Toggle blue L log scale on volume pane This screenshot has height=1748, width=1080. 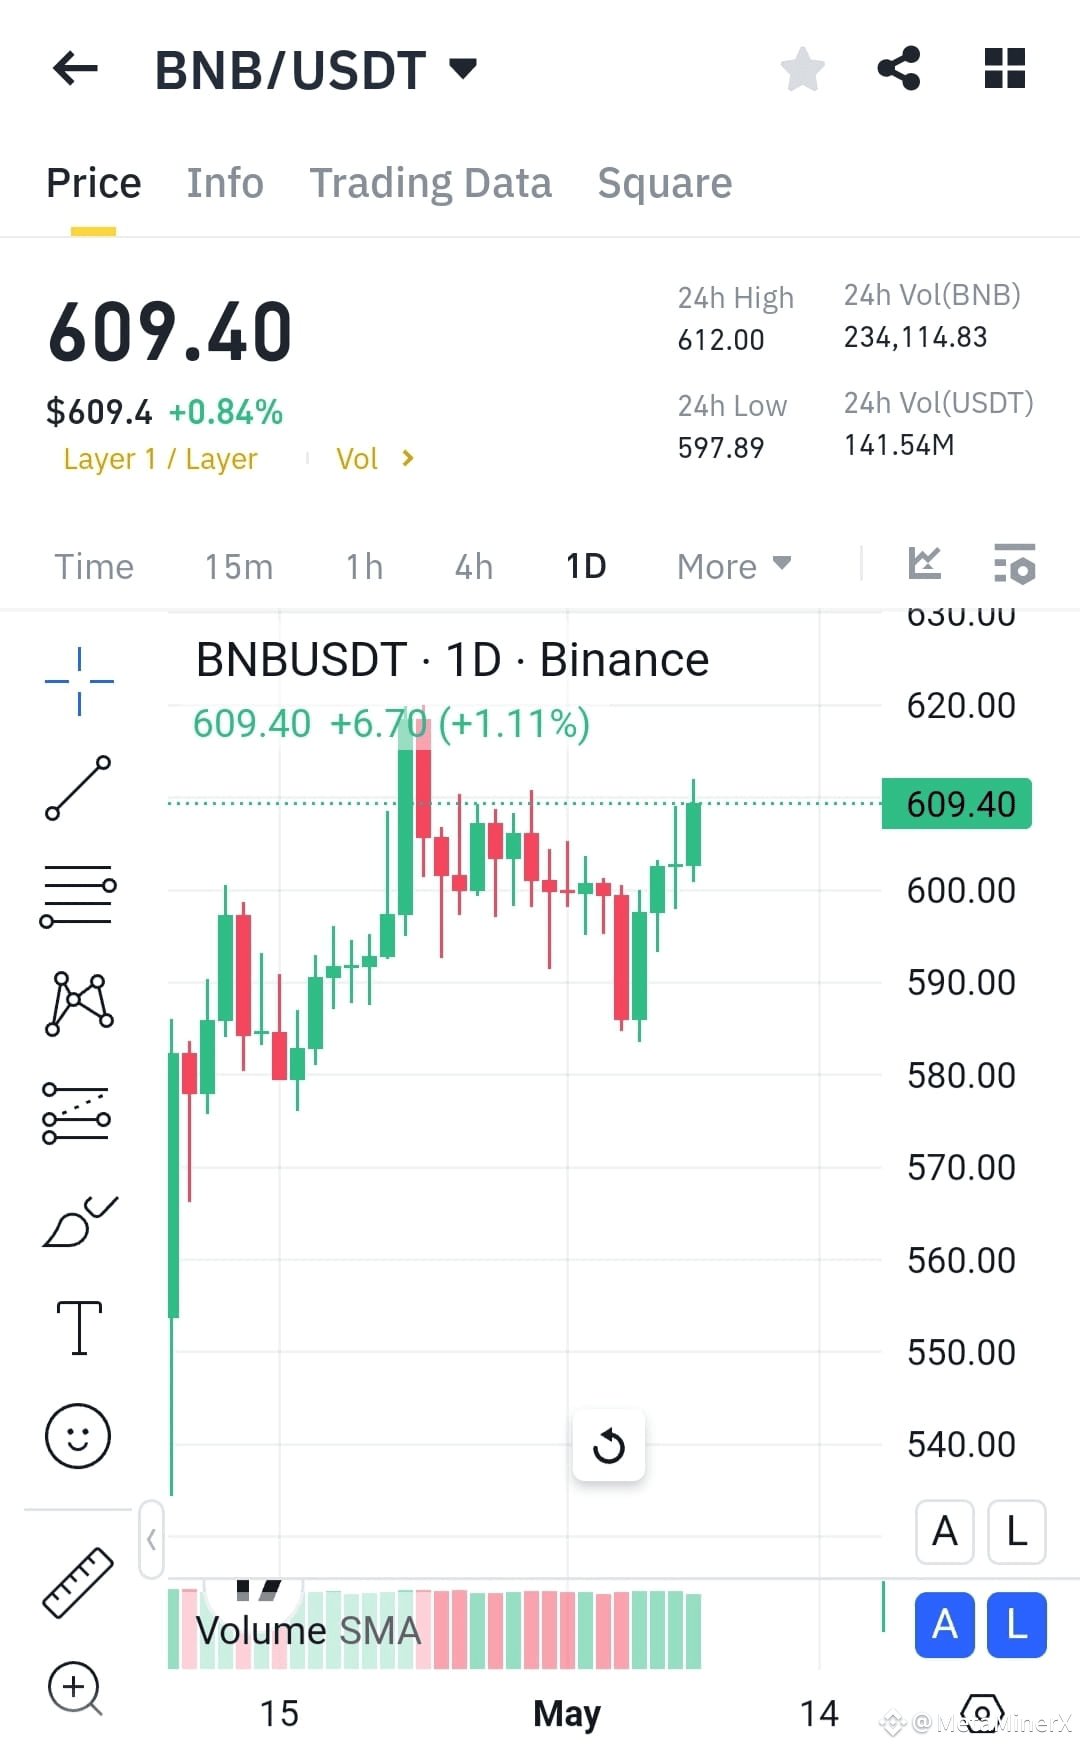click(1017, 1625)
